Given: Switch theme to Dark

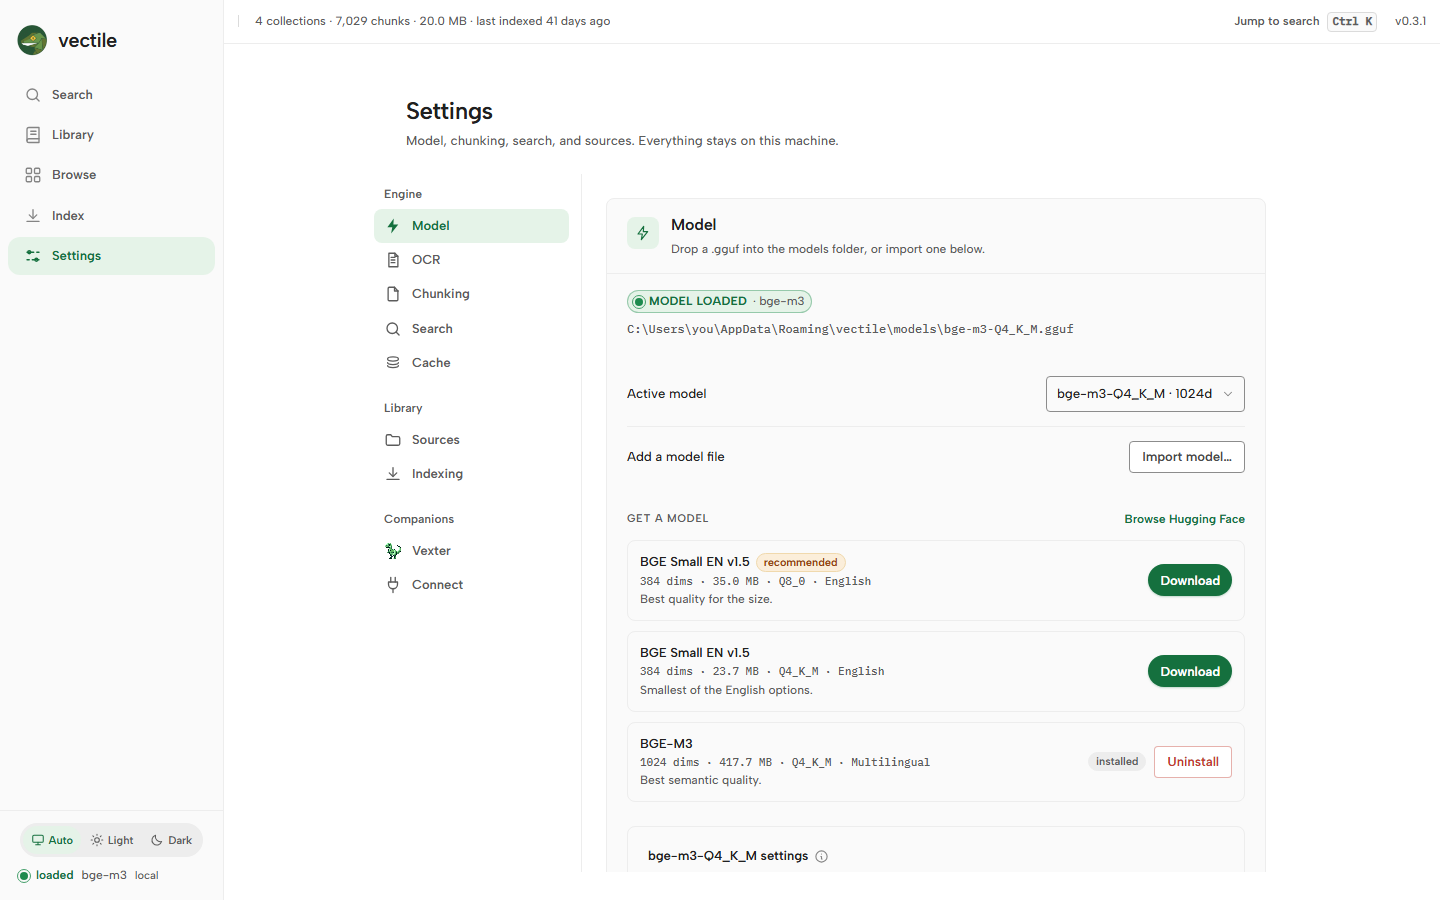Looking at the screenshot, I should [x=171, y=840].
